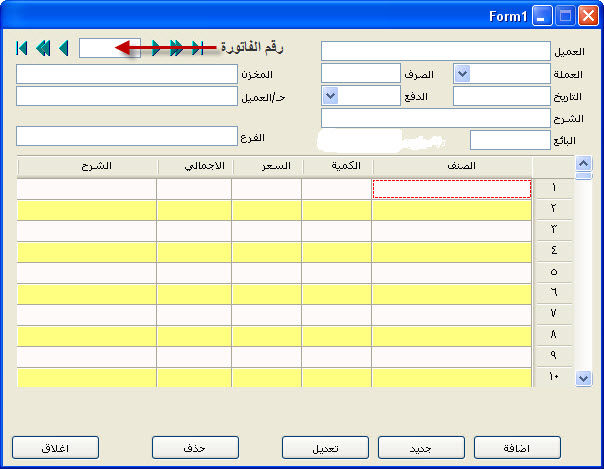Click the grid scrollbar down arrow

(584, 378)
